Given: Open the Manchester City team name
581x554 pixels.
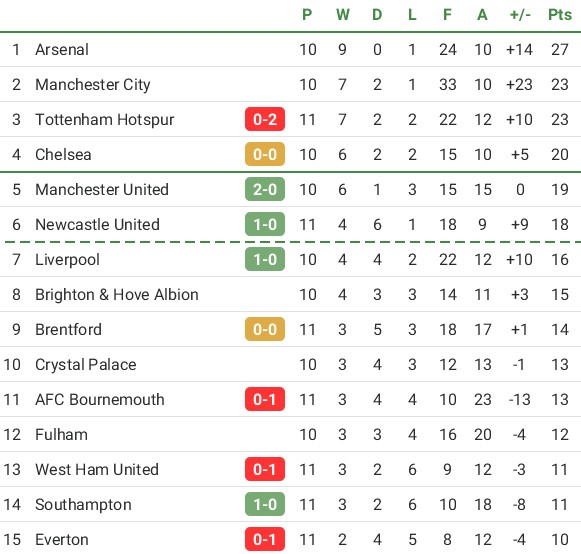Looking at the screenshot, I should click(93, 85).
